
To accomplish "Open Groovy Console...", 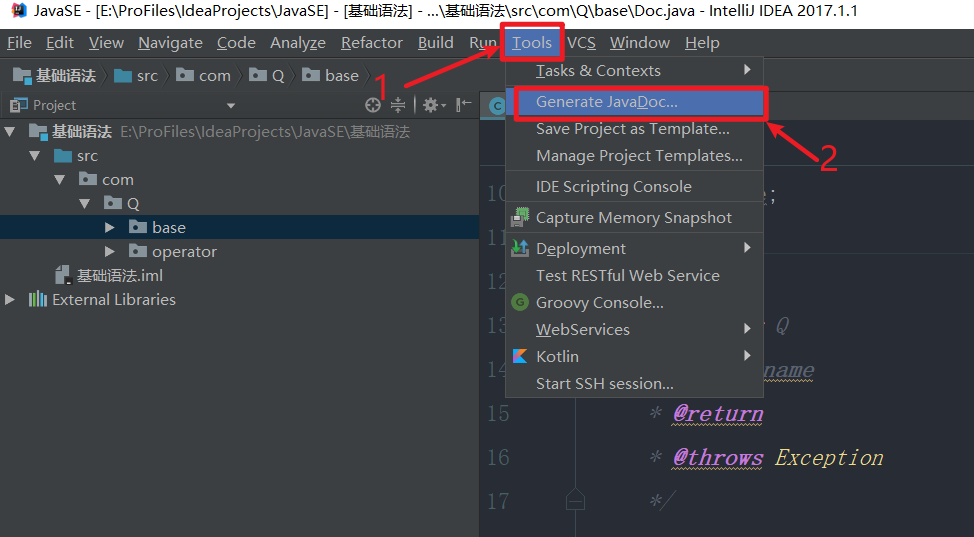I will (634, 302).
